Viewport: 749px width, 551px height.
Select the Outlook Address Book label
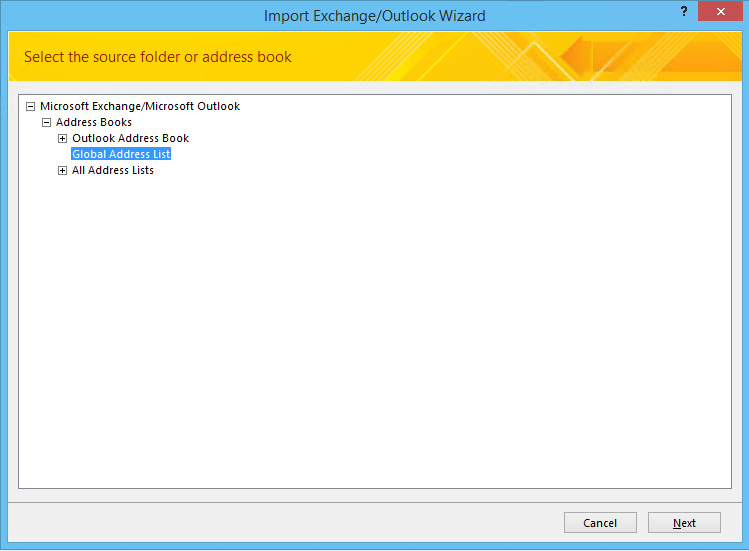[130, 138]
